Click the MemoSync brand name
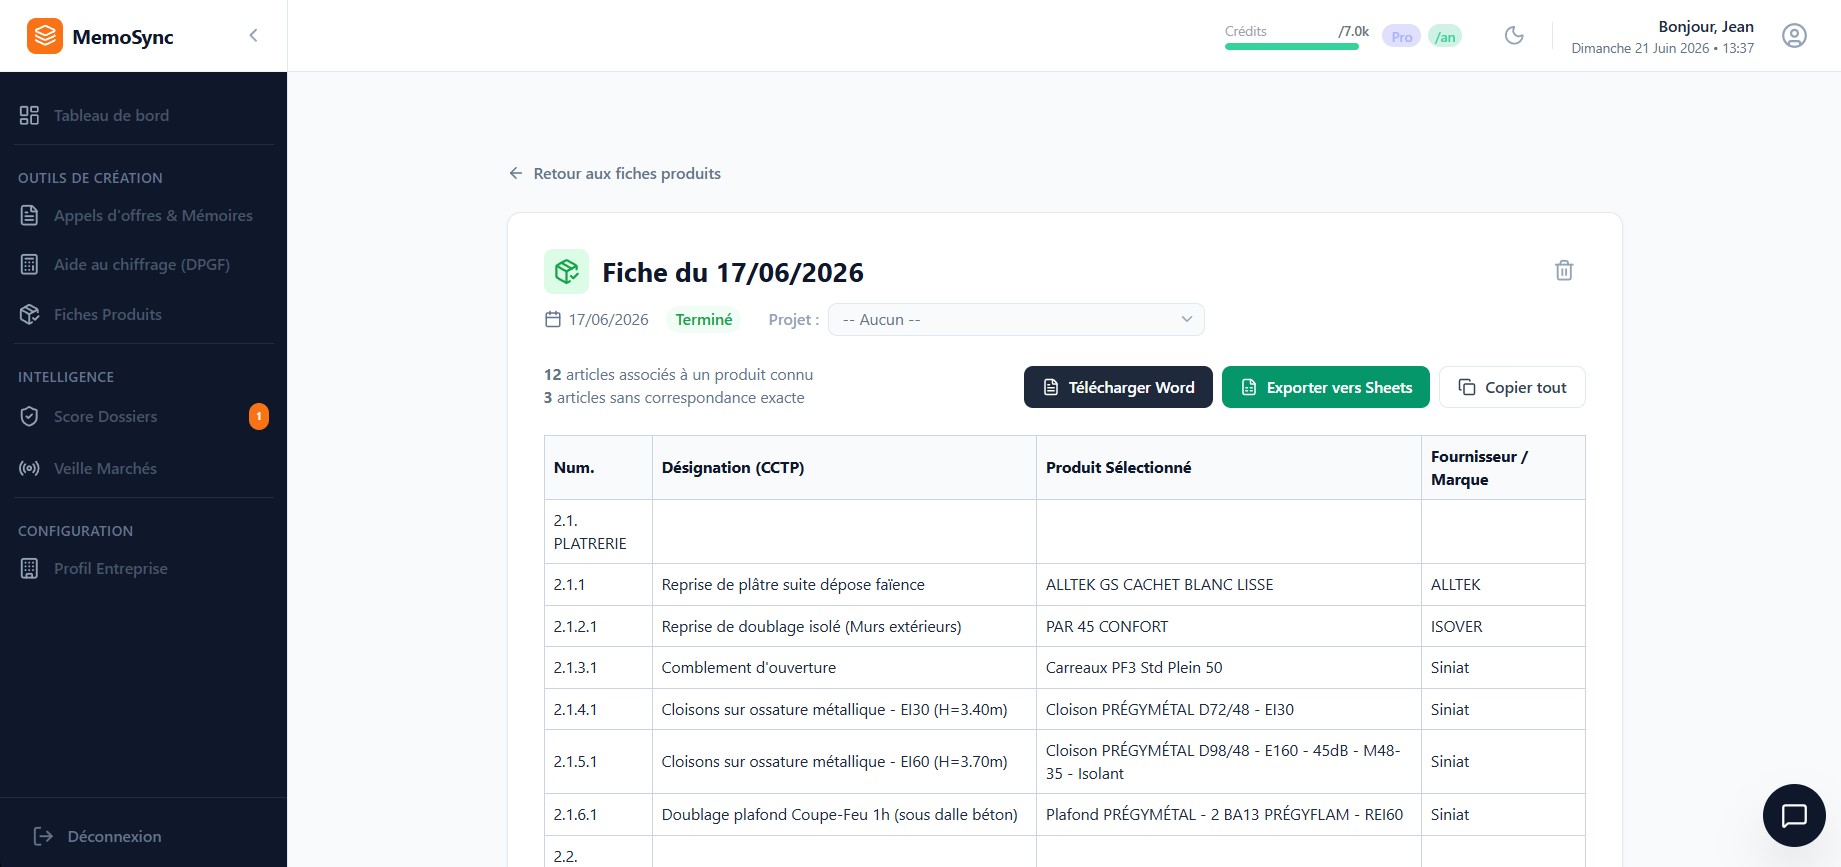 click(123, 37)
